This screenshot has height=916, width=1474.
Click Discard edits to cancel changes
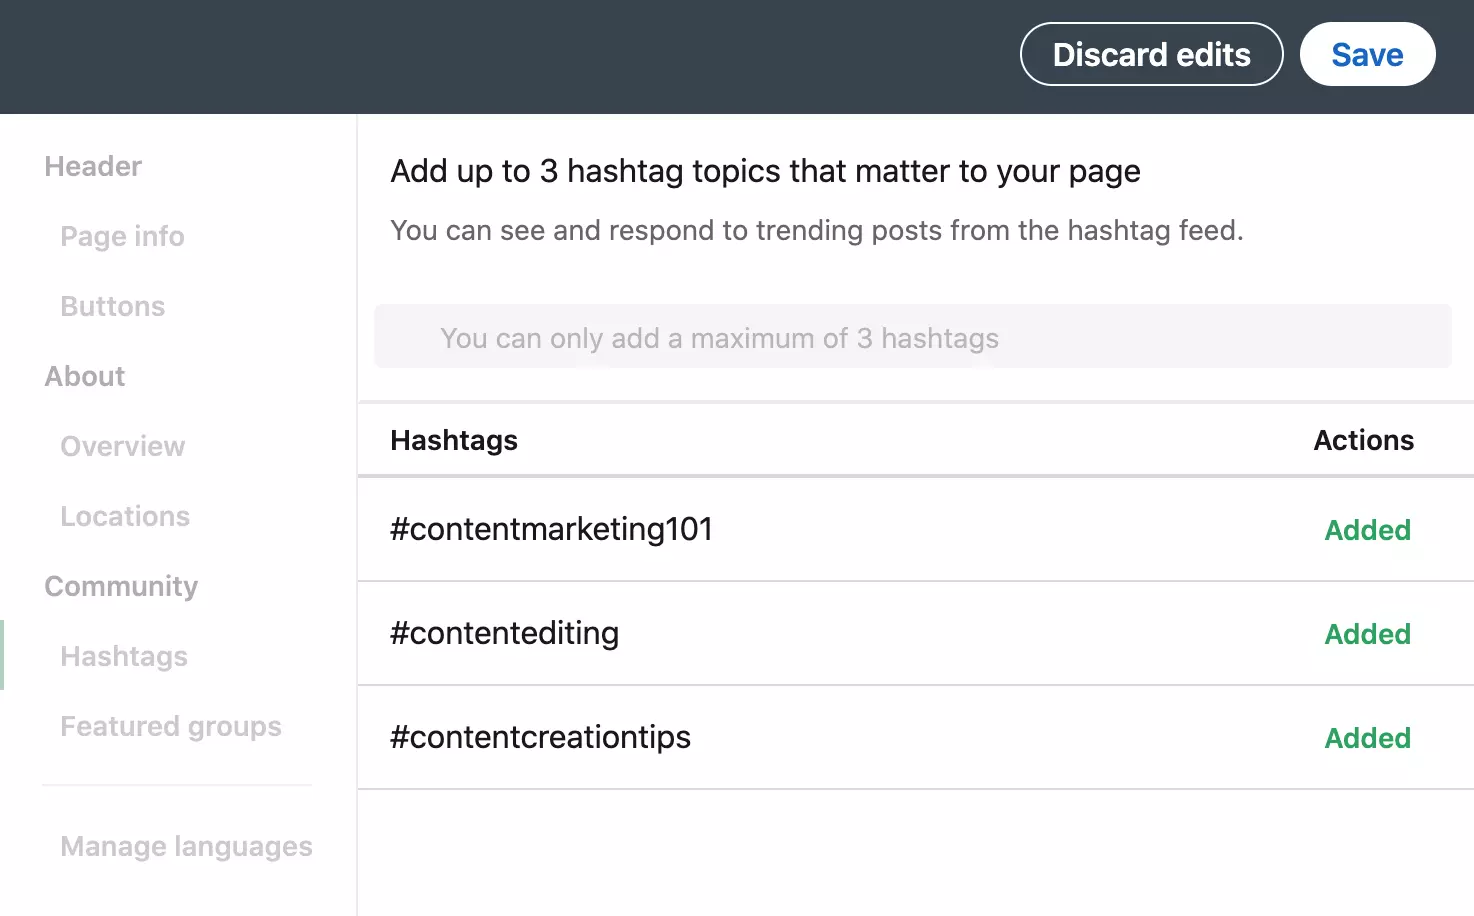[1150, 54]
